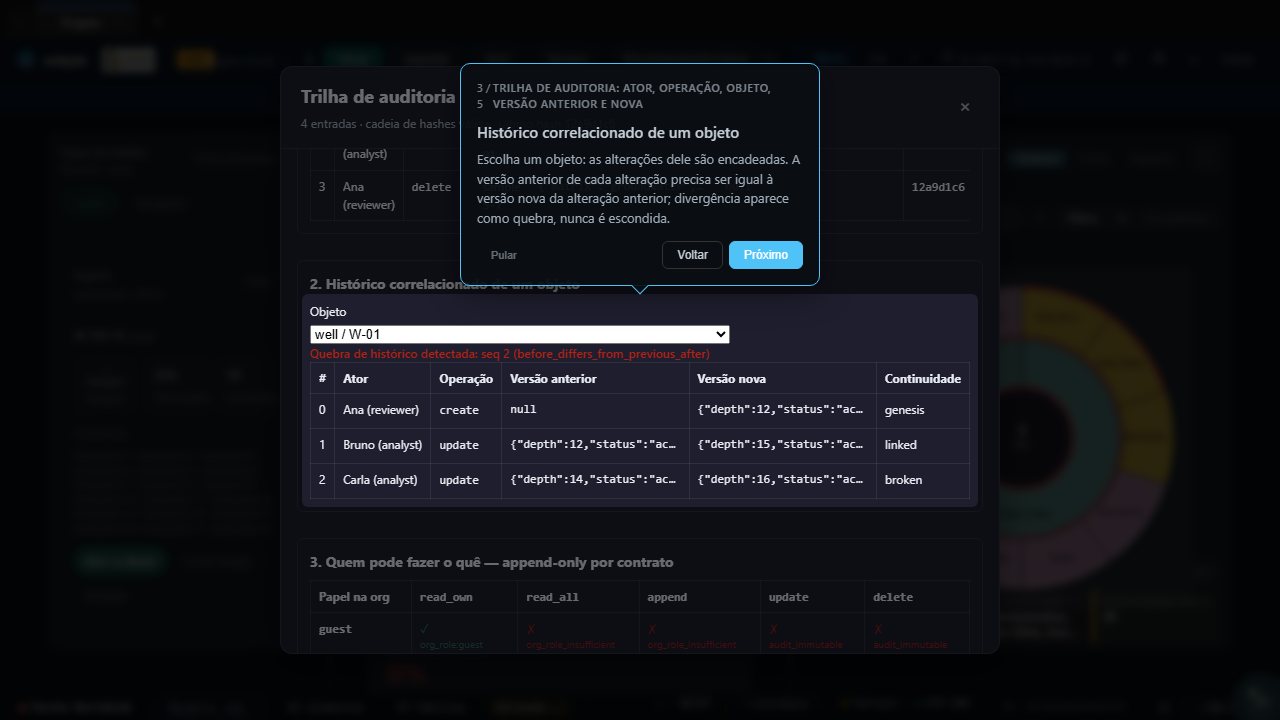Screen dimensions: 1280x720
Task: Click the Ator column header
Action: (383, 379)
